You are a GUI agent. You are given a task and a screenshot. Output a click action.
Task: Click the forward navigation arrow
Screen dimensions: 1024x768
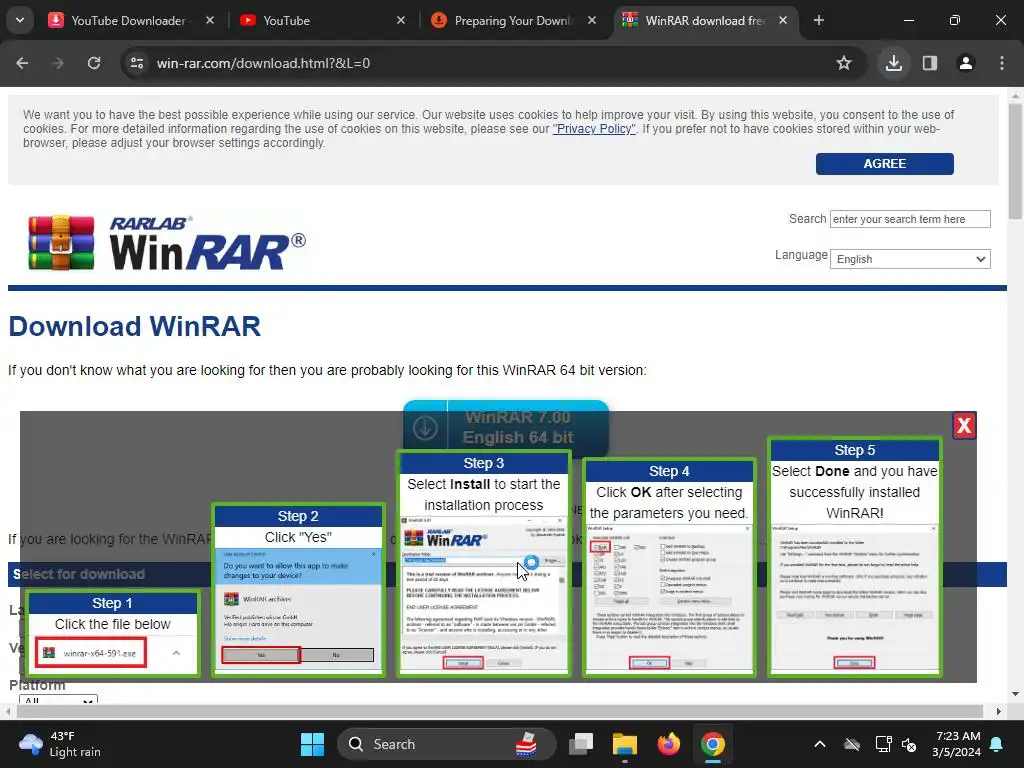click(58, 63)
